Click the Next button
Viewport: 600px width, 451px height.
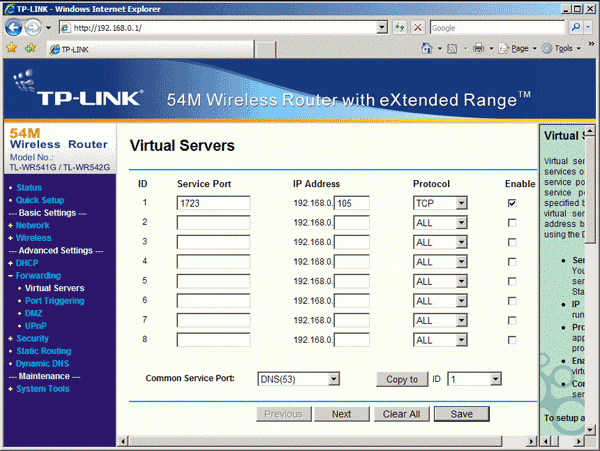tap(341, 414)
